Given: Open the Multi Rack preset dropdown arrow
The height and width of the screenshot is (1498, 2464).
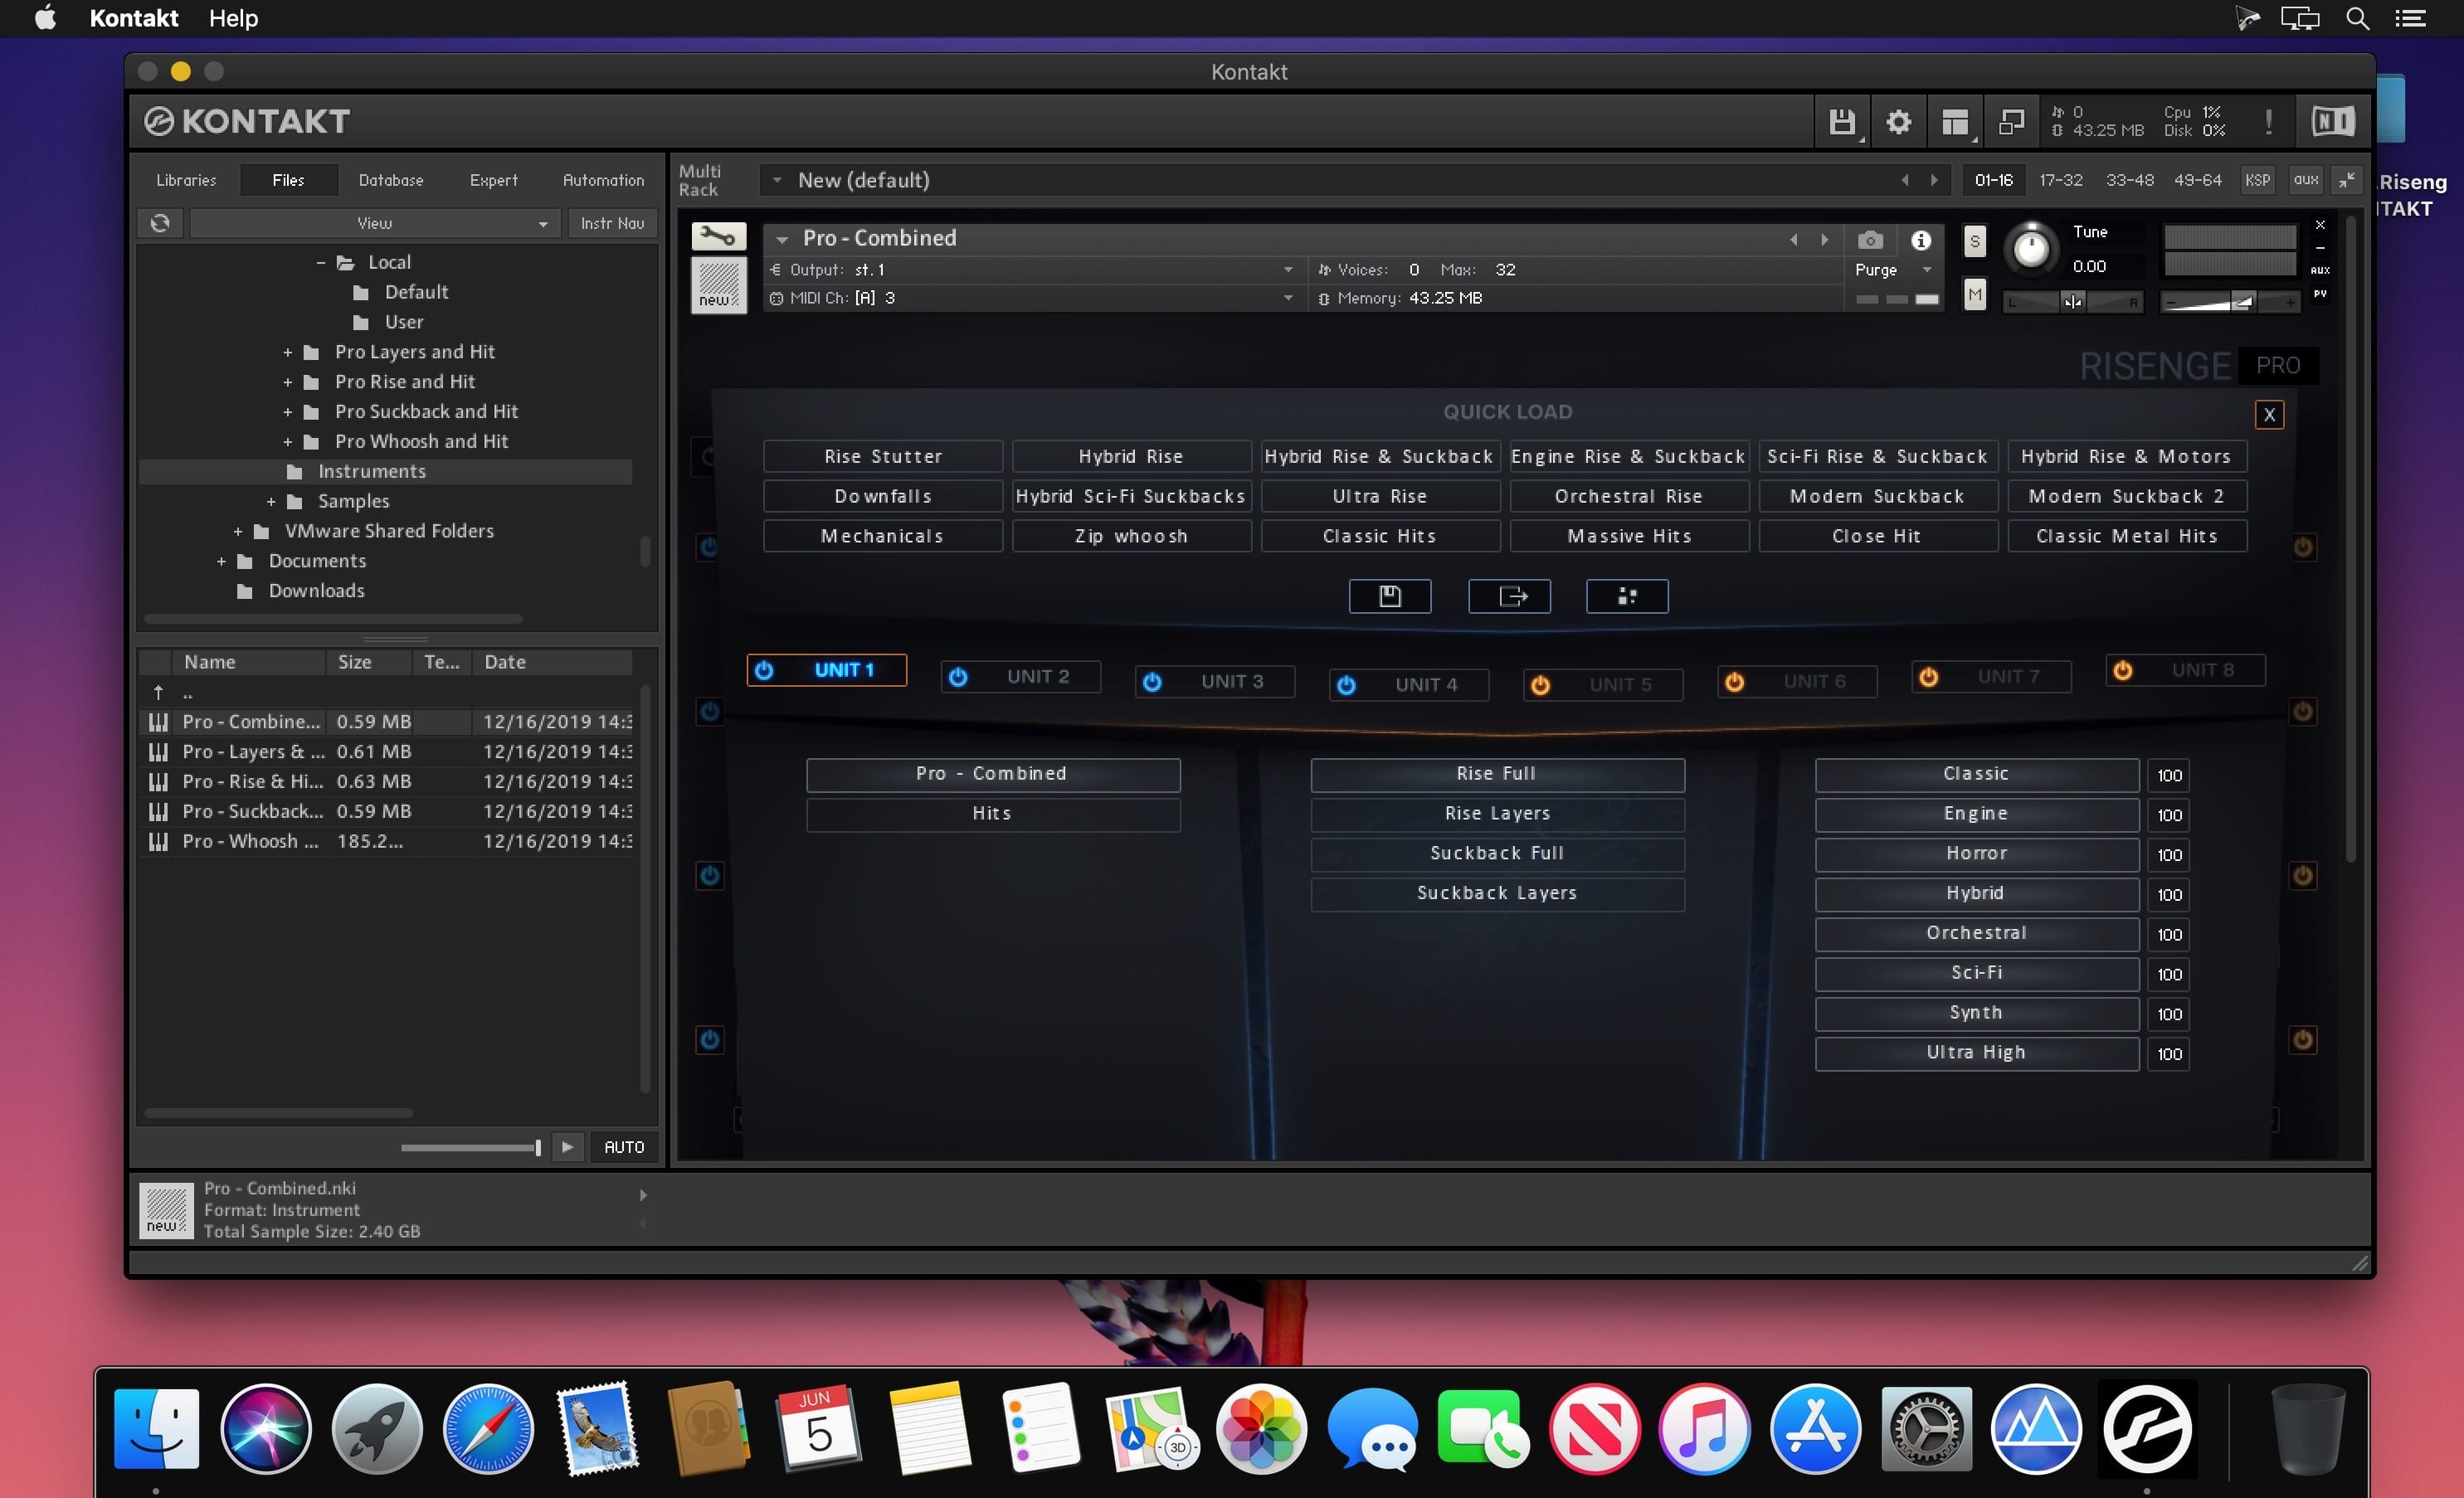Looking at the screenshot, I should pos(777,180).
